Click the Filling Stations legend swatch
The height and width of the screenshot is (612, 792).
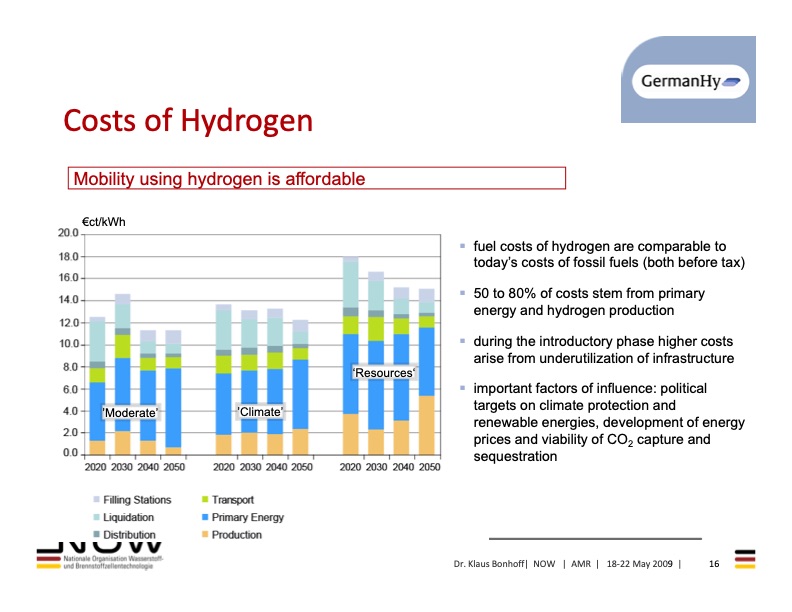tap(96, 499)
